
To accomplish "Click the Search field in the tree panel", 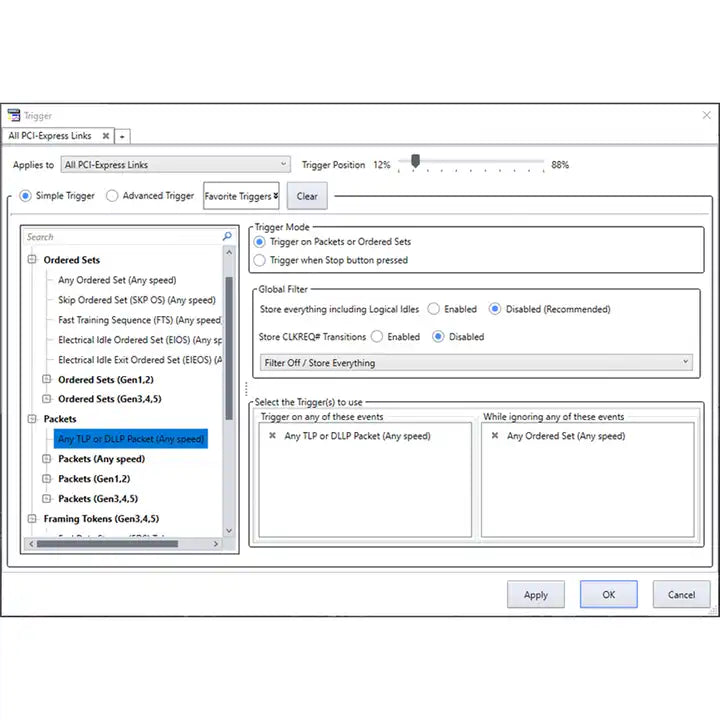I will pos(120,237).
